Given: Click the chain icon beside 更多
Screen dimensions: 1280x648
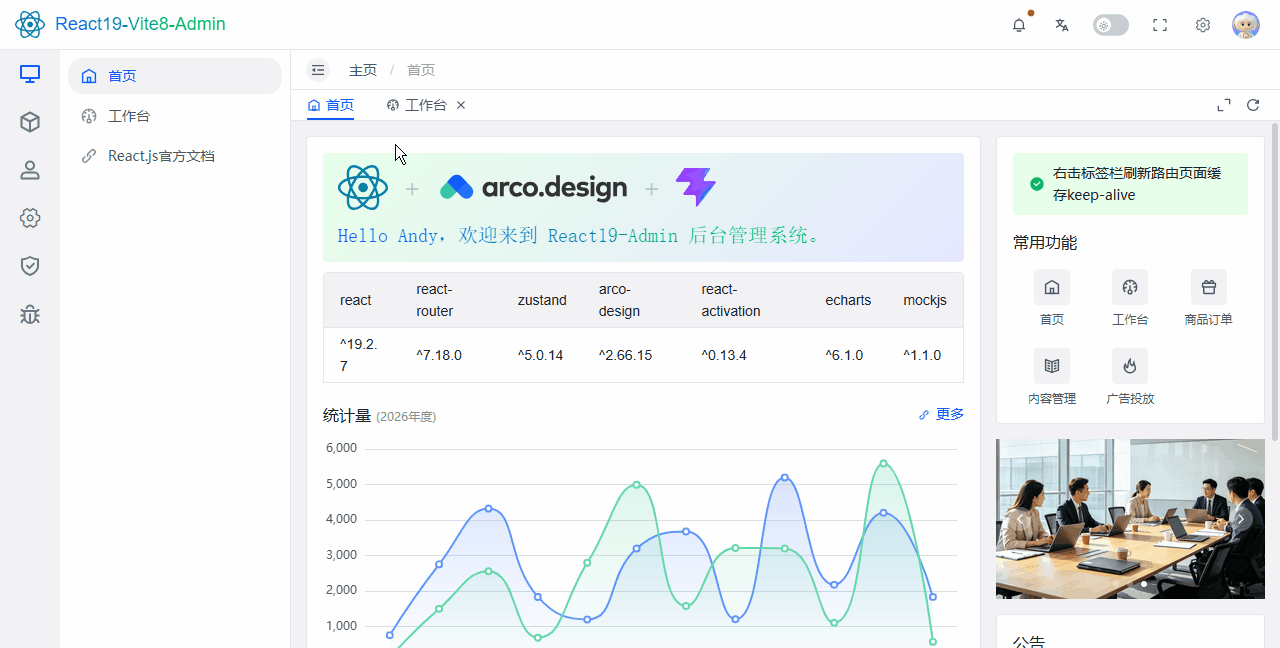Looking at the screenshot, I should pos(924,414).
